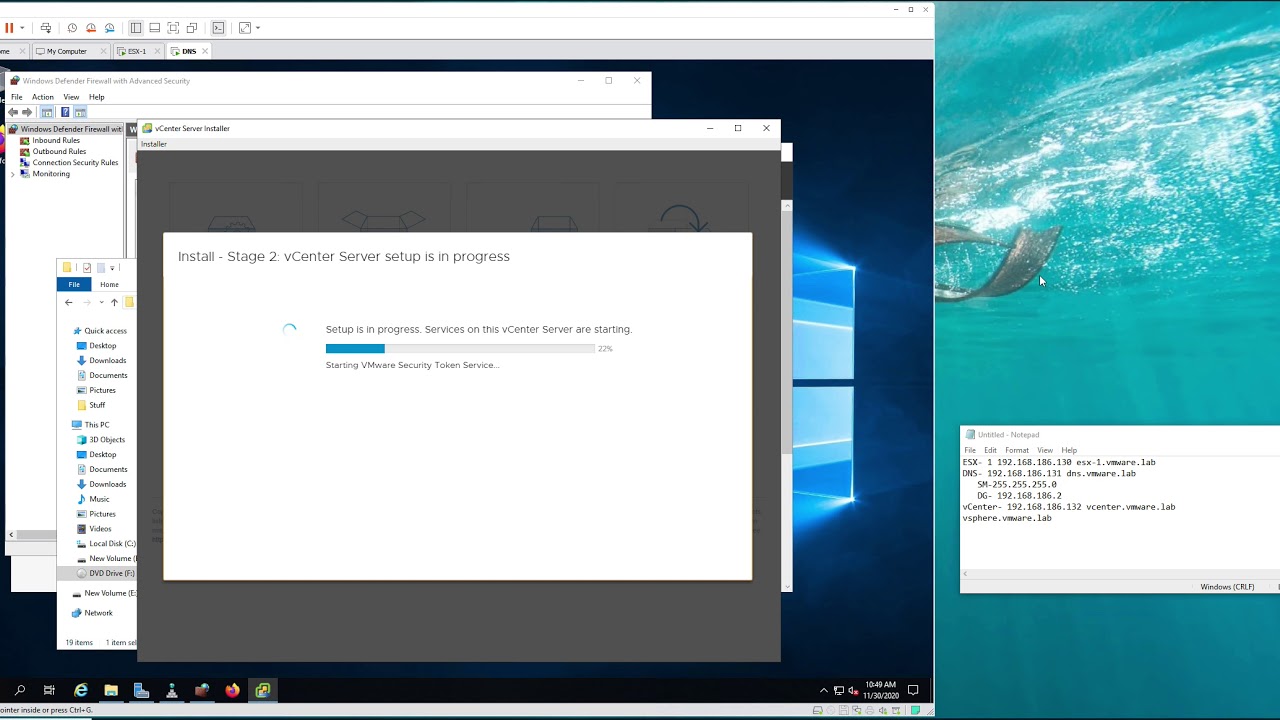Click the show/hide console tree icon in Firewall toolbar

47,112
